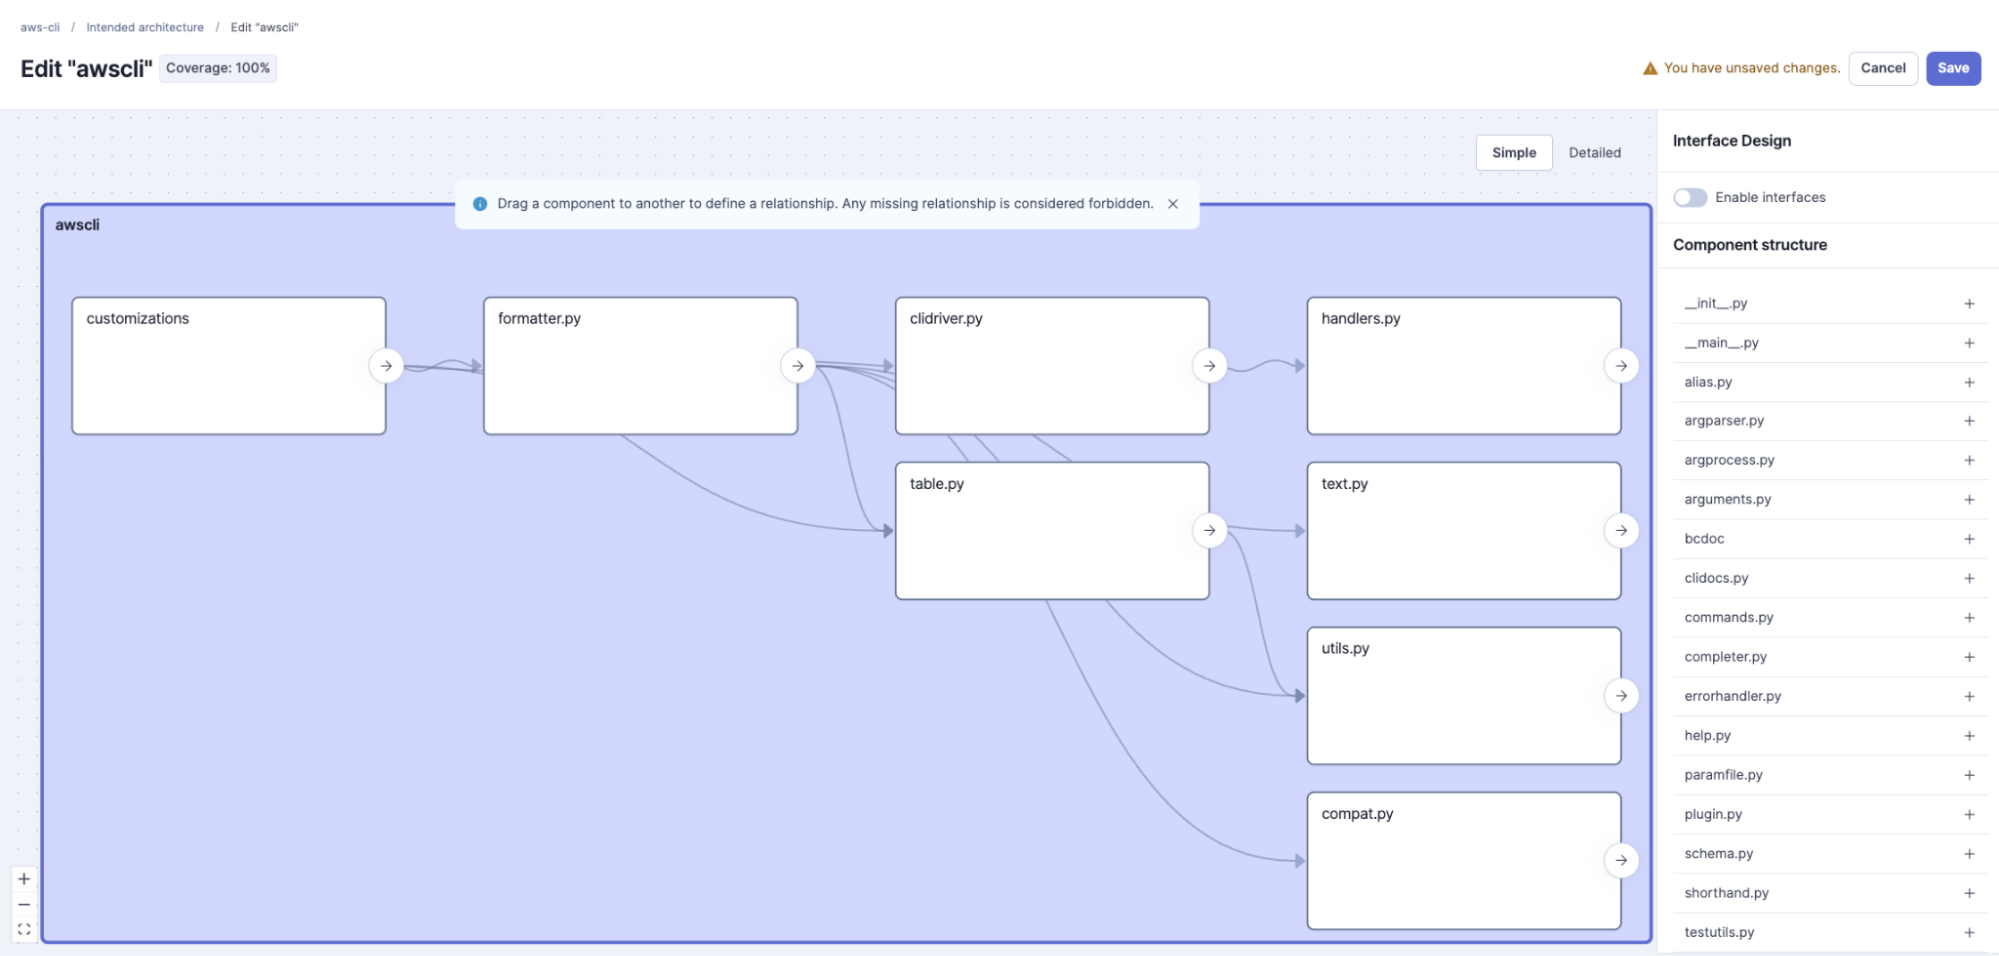Click arrow handle on clidriver.py component
Screen dimensions: 1999x956
tap(1209, 366)
